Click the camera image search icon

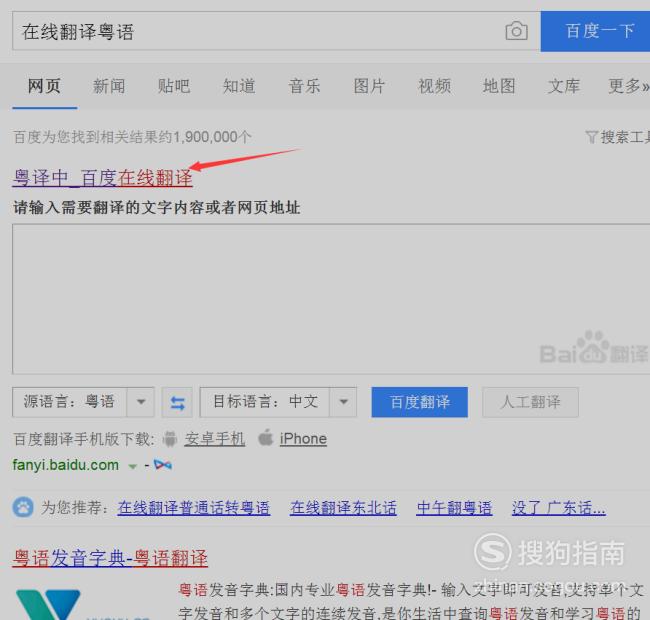pos(516,31)
